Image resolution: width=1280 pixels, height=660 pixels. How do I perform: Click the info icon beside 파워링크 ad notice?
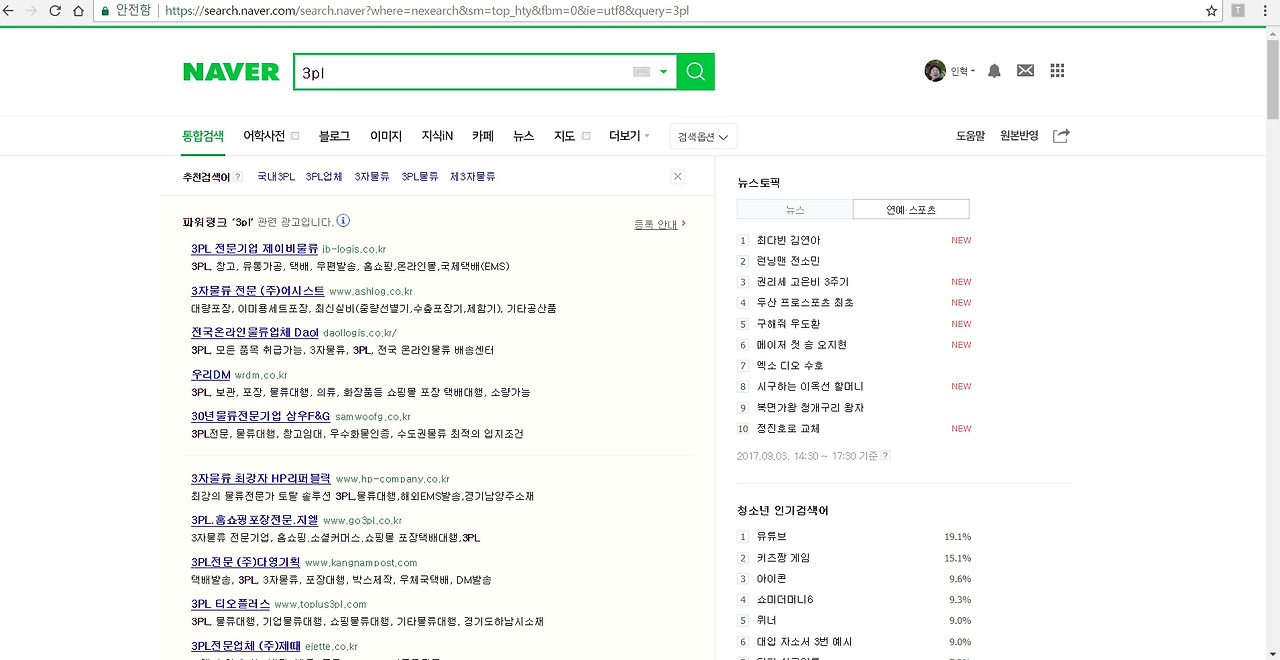tap(343, 221)
